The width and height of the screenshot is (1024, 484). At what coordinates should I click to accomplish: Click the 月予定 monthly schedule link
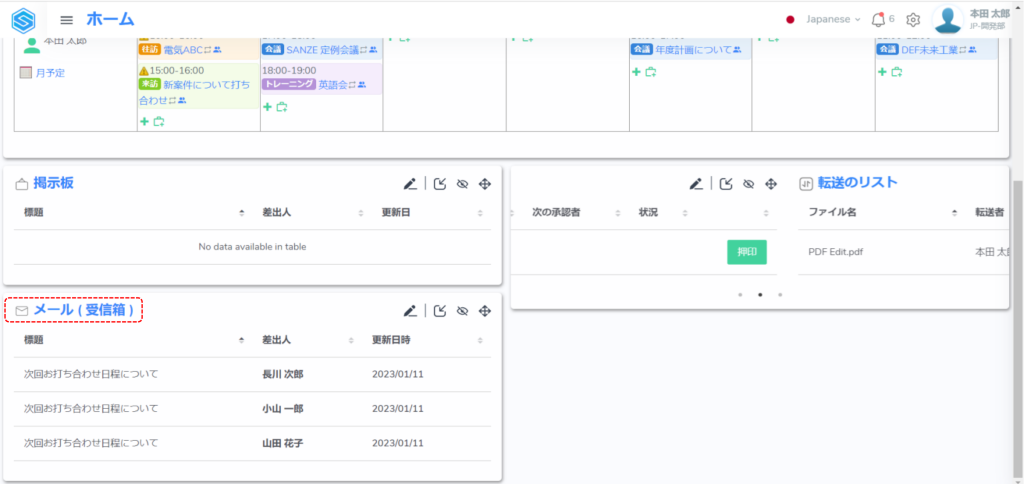[x=50, y=73]
